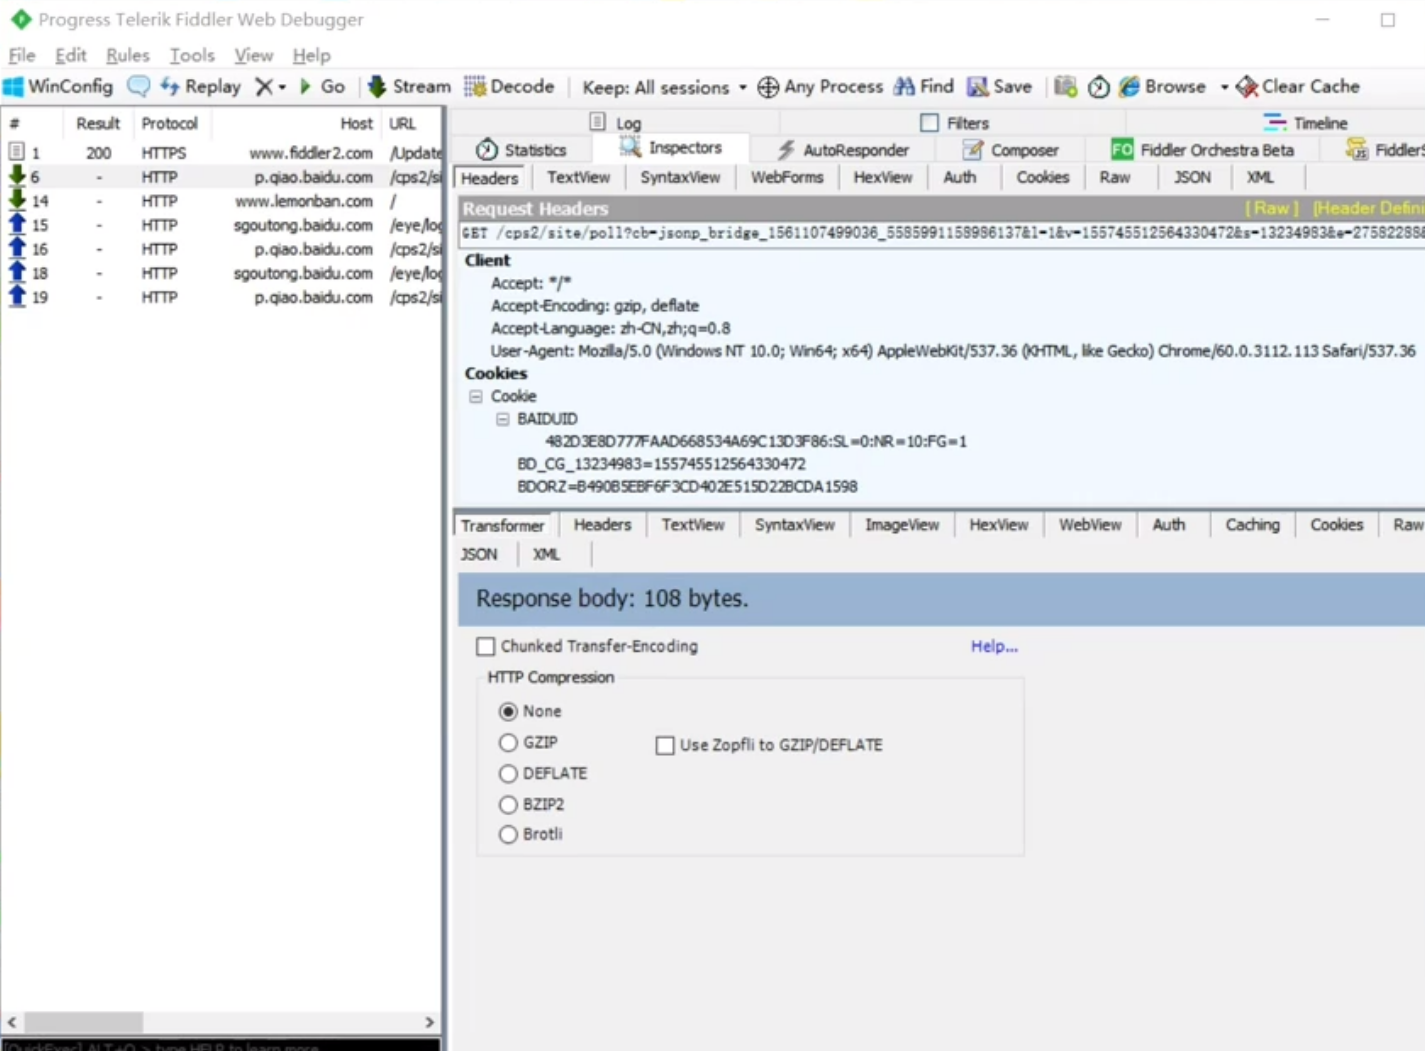This screenshot has width=1425, height=1051.
Task: Open the View menu
Action: (x=254, y=55)
